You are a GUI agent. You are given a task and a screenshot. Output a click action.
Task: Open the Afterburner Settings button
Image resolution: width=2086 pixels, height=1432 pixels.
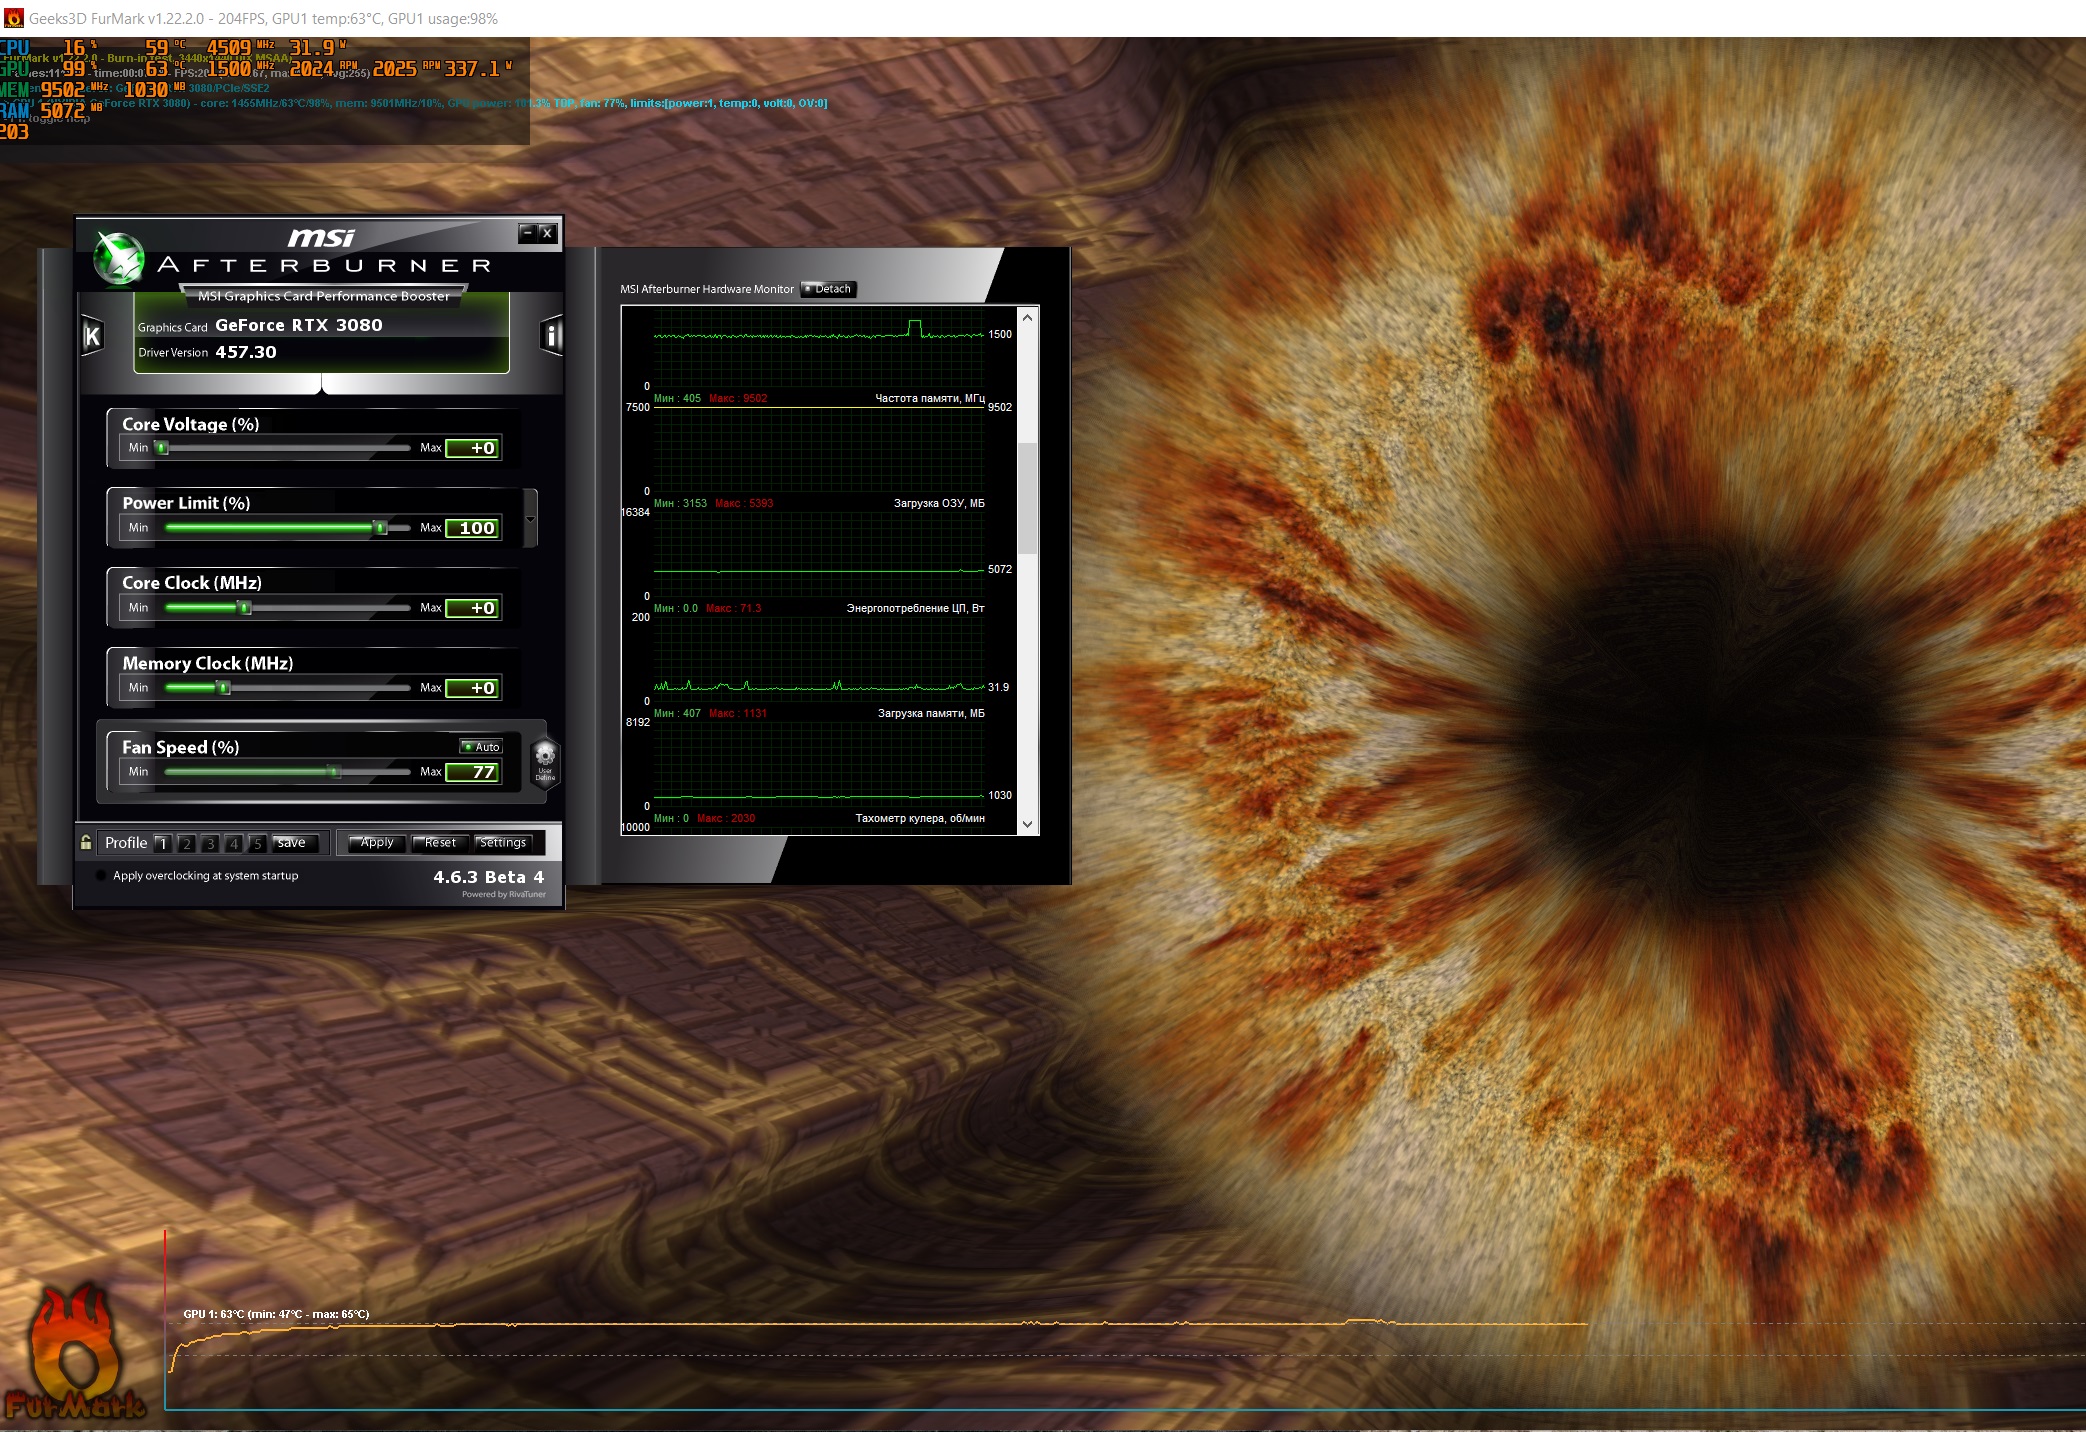(502, 843)
